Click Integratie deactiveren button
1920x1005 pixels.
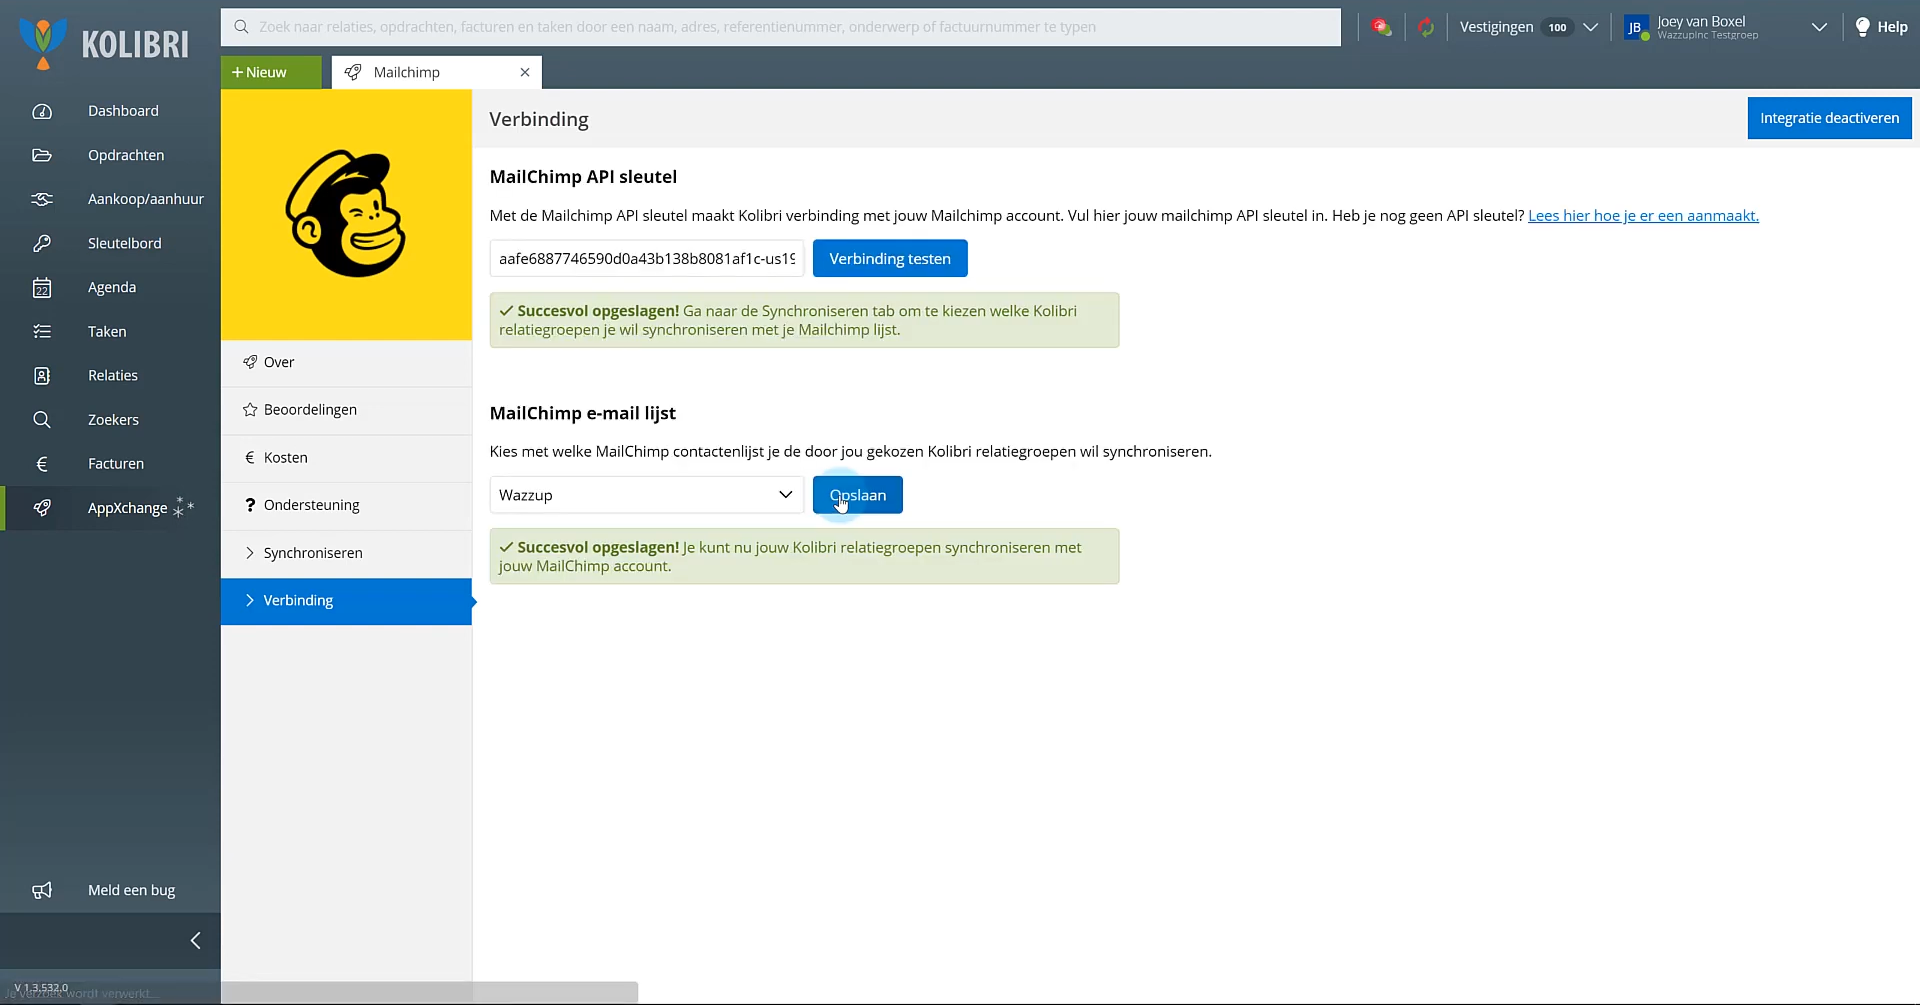[x=1829, y=118]
